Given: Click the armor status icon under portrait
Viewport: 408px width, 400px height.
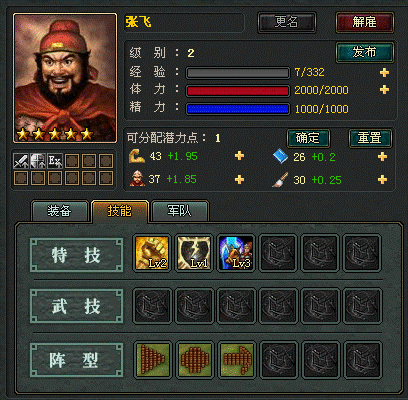Looking at the screenshot, I should coord(38,161).
